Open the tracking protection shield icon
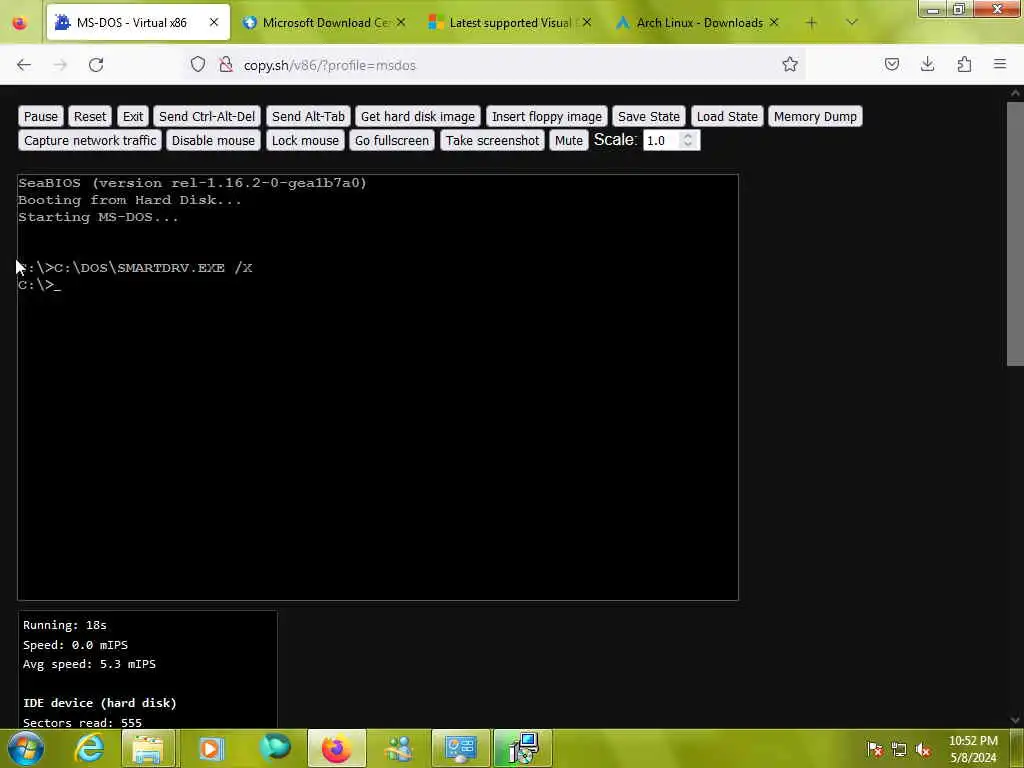This screenshot has height=768, width=1024. point(198,64)
